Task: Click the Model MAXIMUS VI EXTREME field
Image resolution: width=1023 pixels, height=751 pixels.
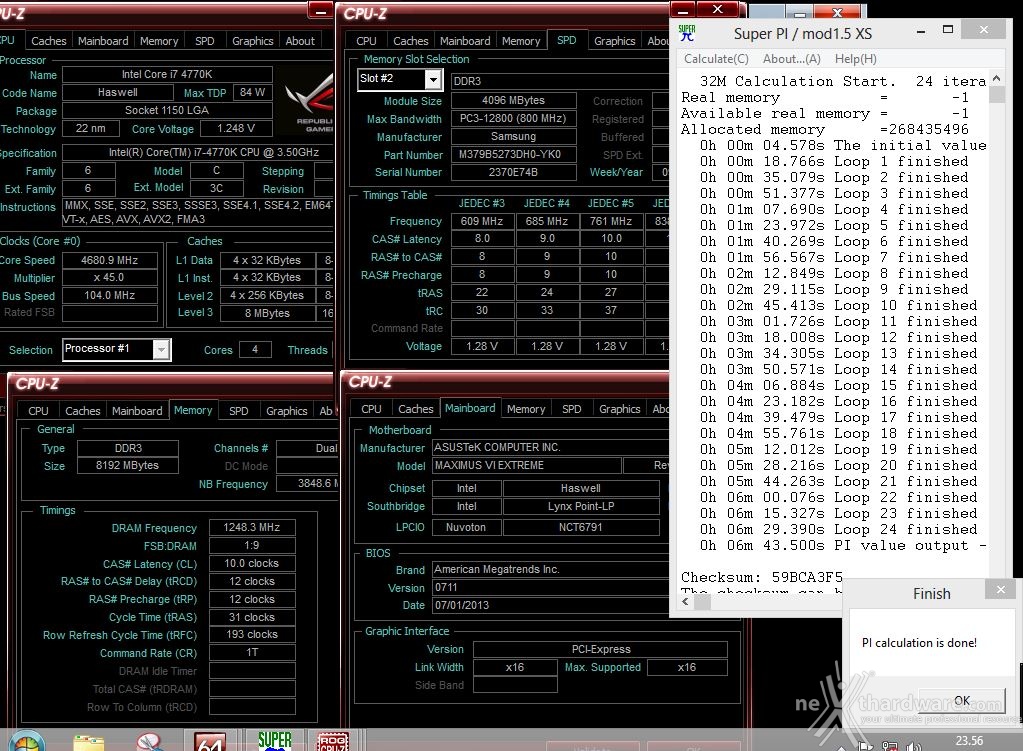Action: [x=527, y=465]
